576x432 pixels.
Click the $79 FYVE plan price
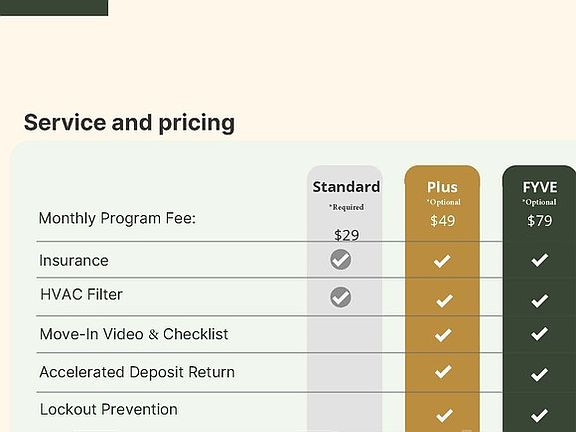pos(540,221)
